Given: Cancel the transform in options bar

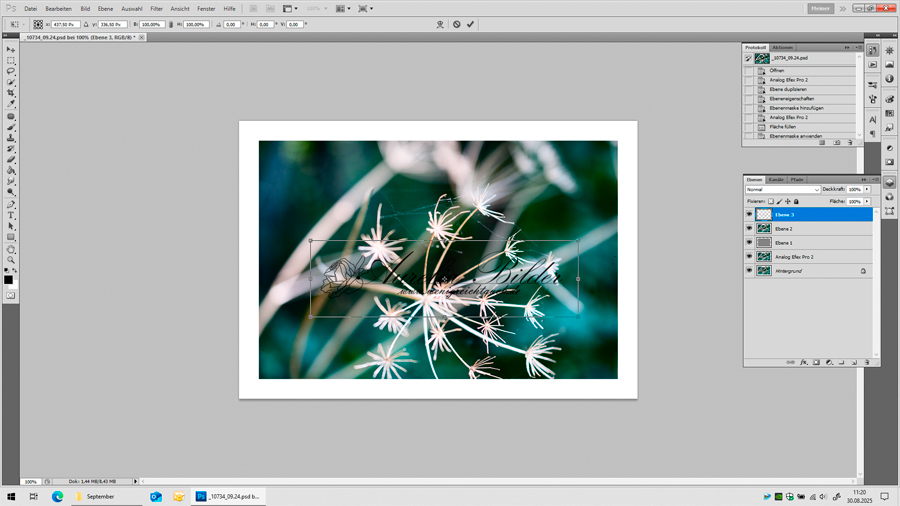Looking at the screenshot, I should (x=456, y=24).
